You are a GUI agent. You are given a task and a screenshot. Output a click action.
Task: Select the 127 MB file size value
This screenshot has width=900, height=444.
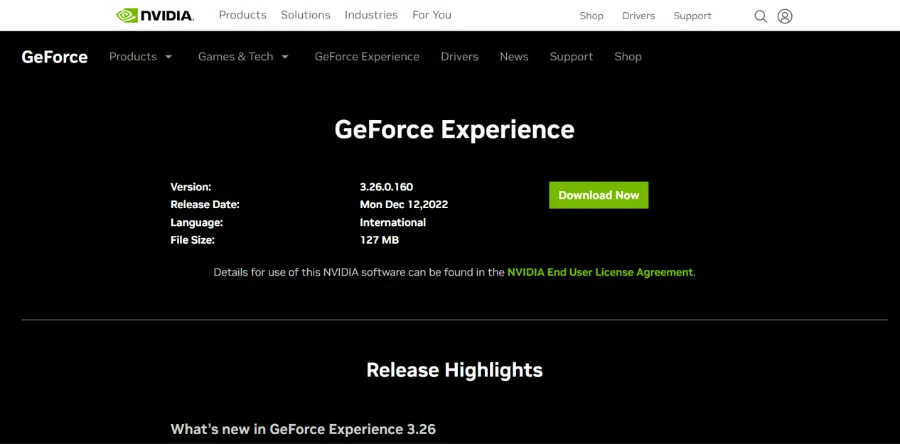(x=379, y=240)
